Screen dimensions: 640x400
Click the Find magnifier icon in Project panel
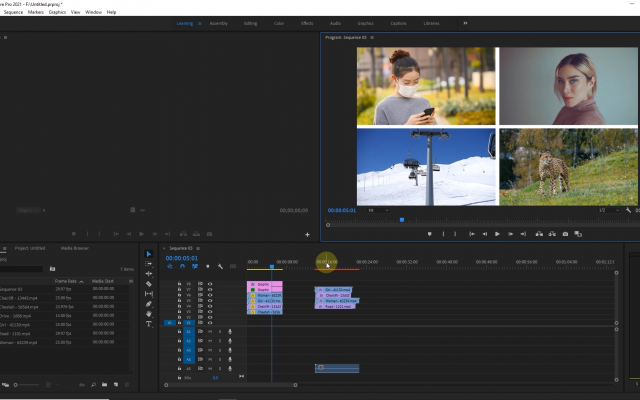click(93, 384)
